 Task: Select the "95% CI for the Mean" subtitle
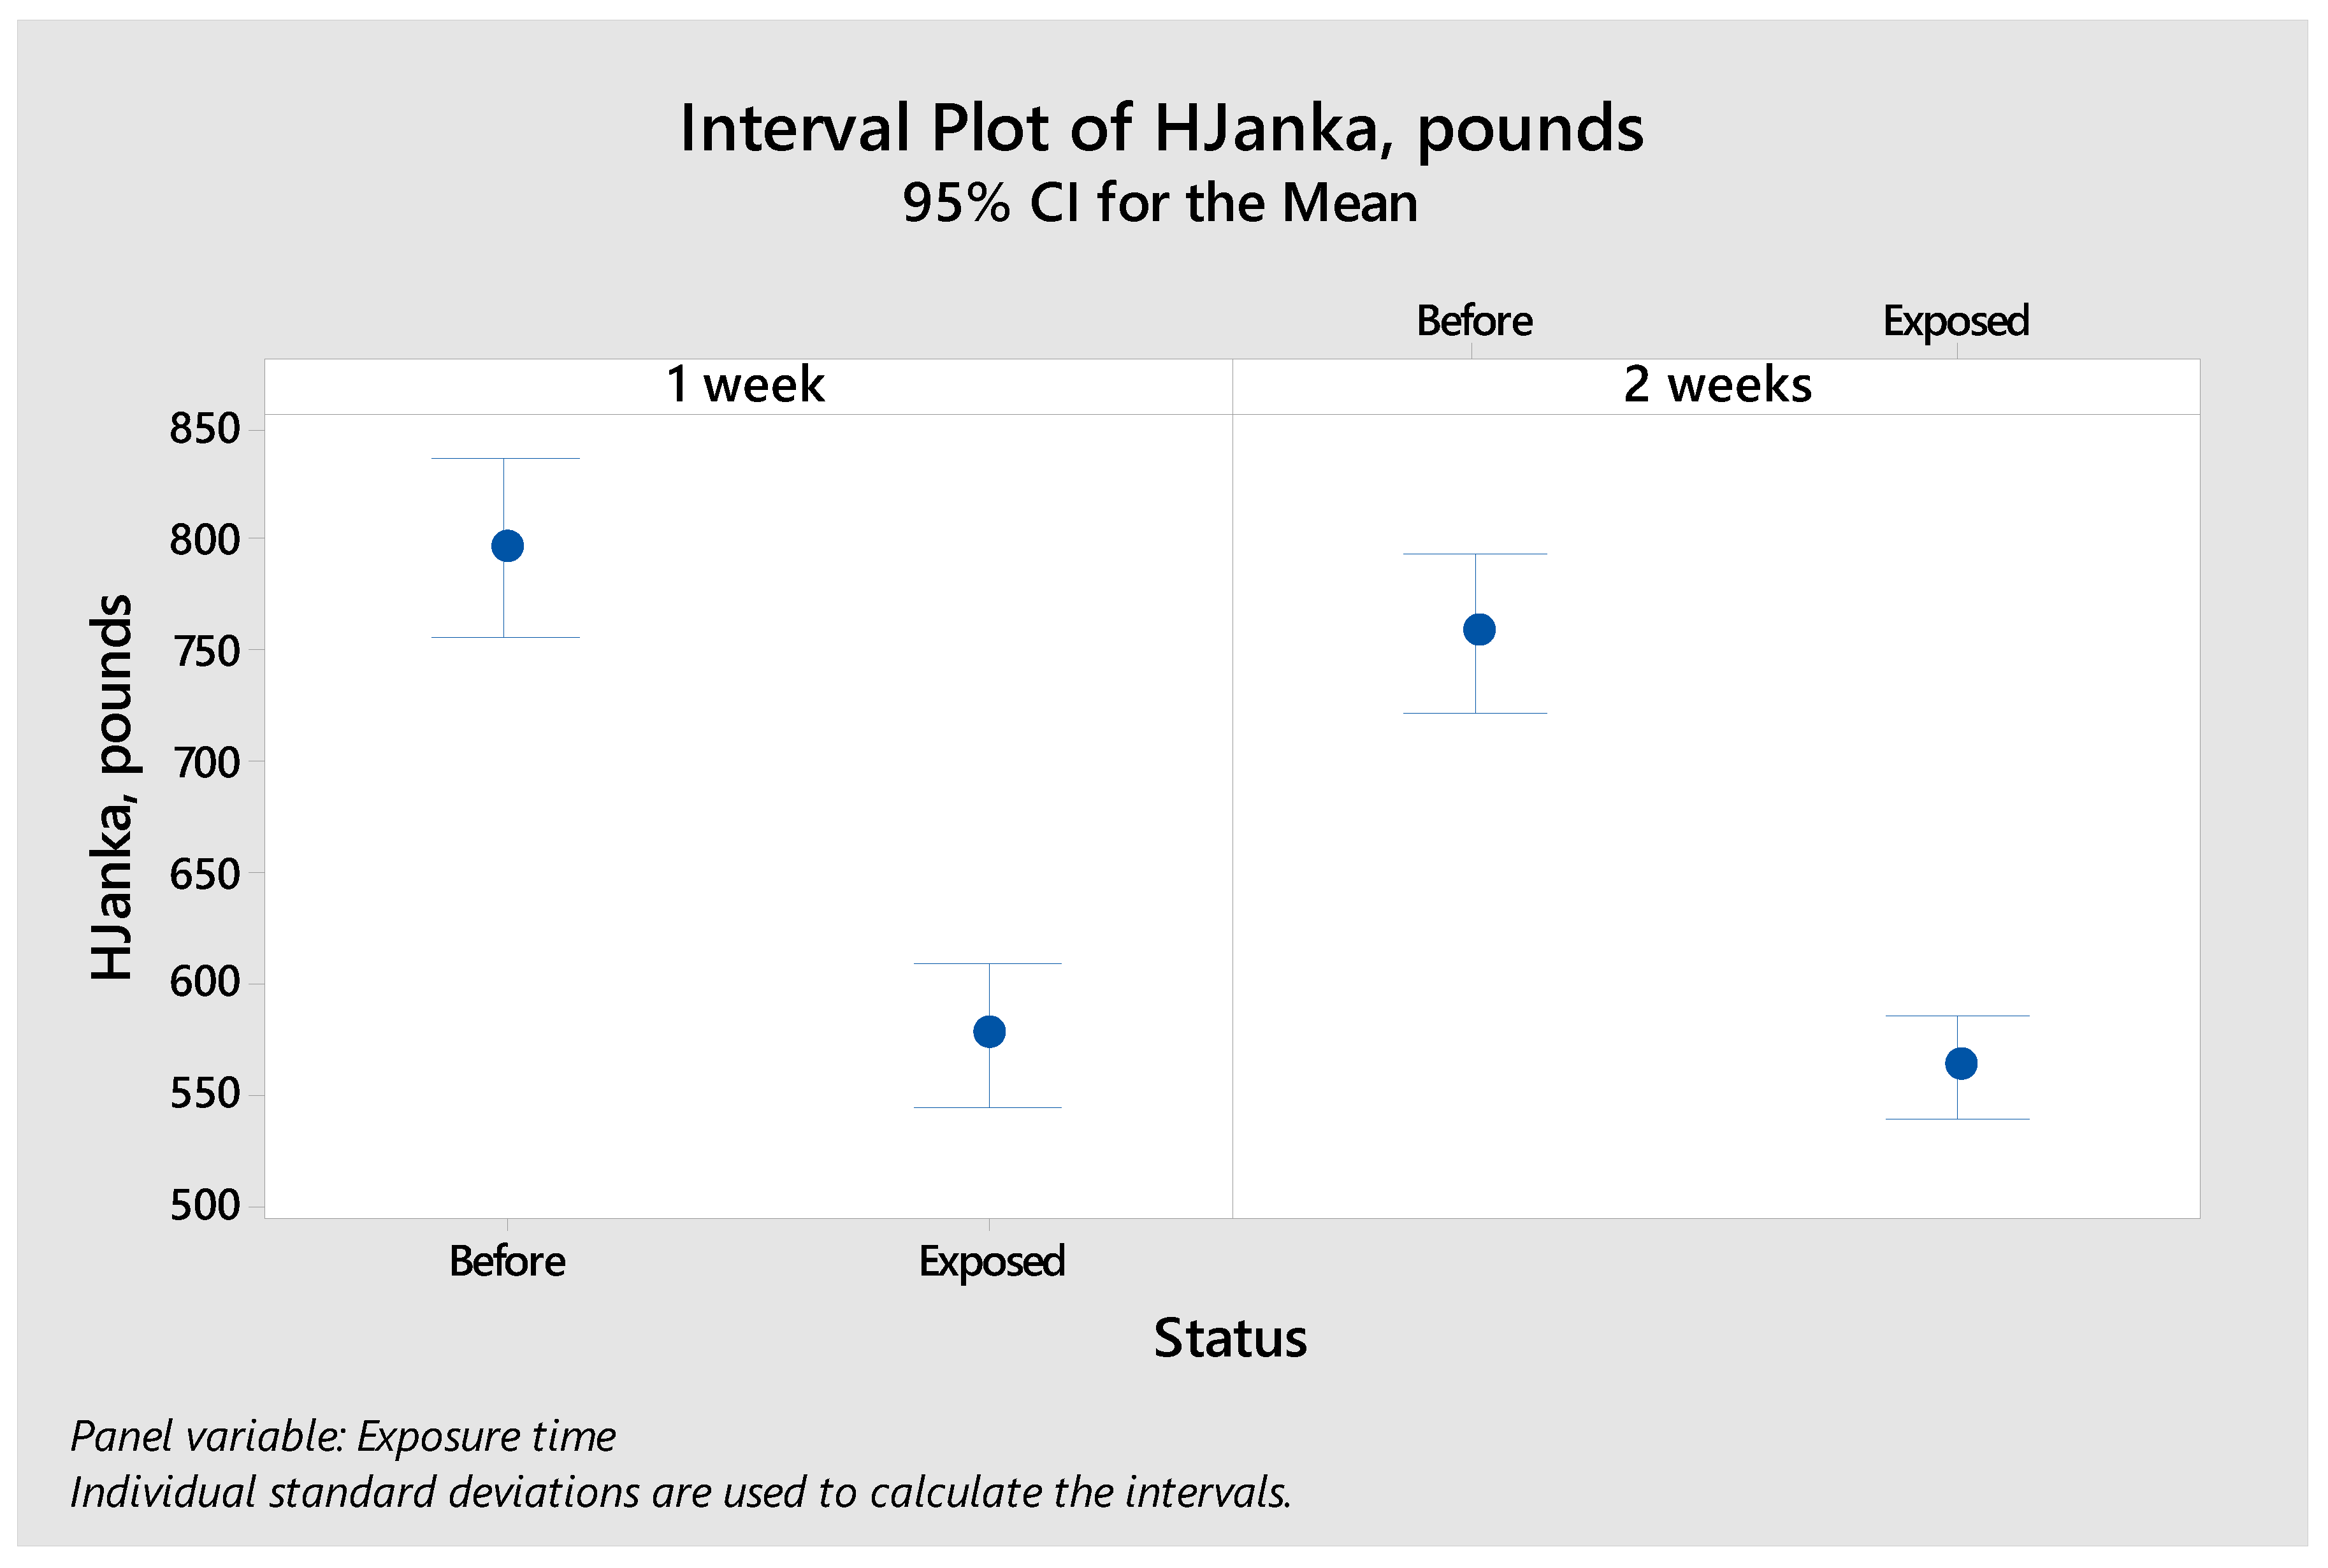(1160, 203)
